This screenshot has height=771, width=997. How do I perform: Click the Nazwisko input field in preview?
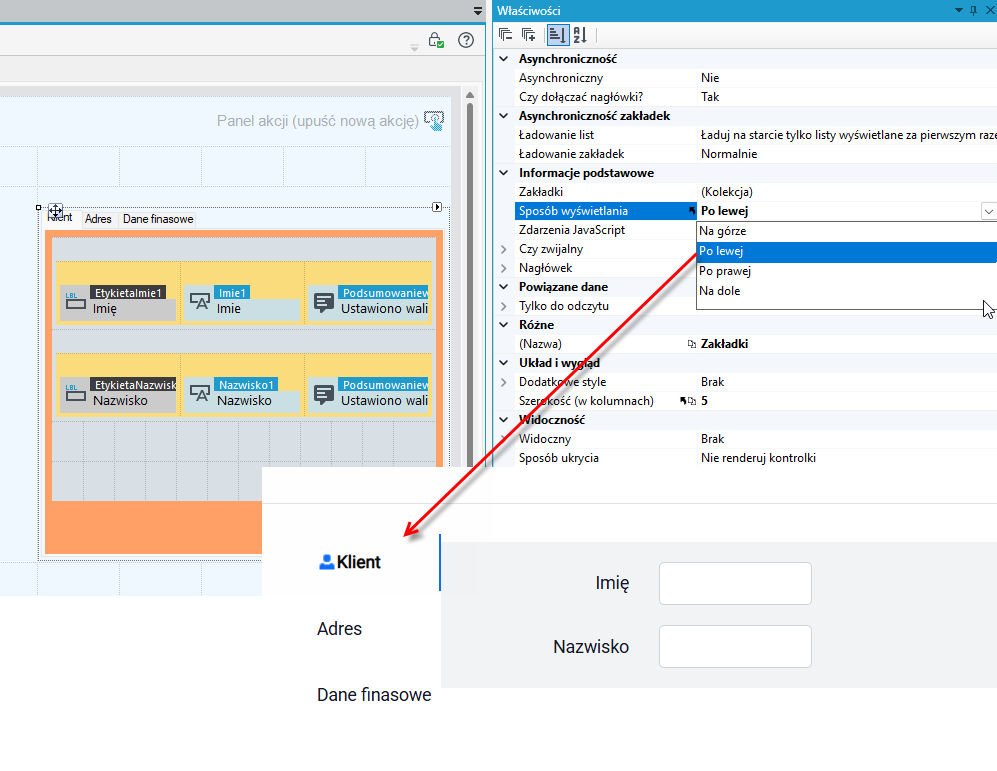coord(735,646)
